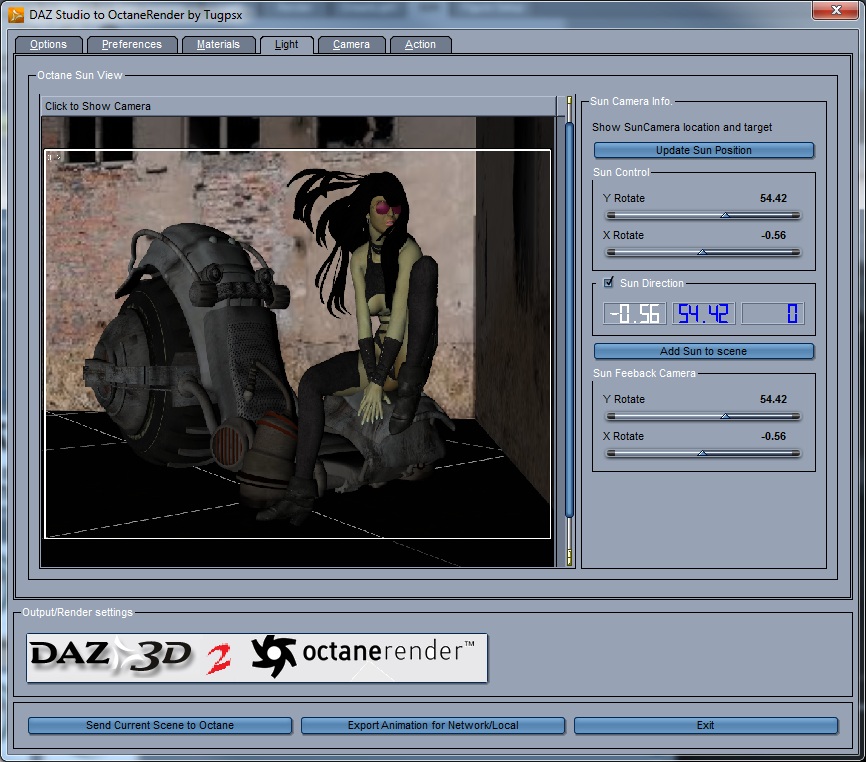The image size is (866, 762).
Task: Click Sun Feeback Camera Y Rotate slider handle
Action: click(x=725, y=416)
